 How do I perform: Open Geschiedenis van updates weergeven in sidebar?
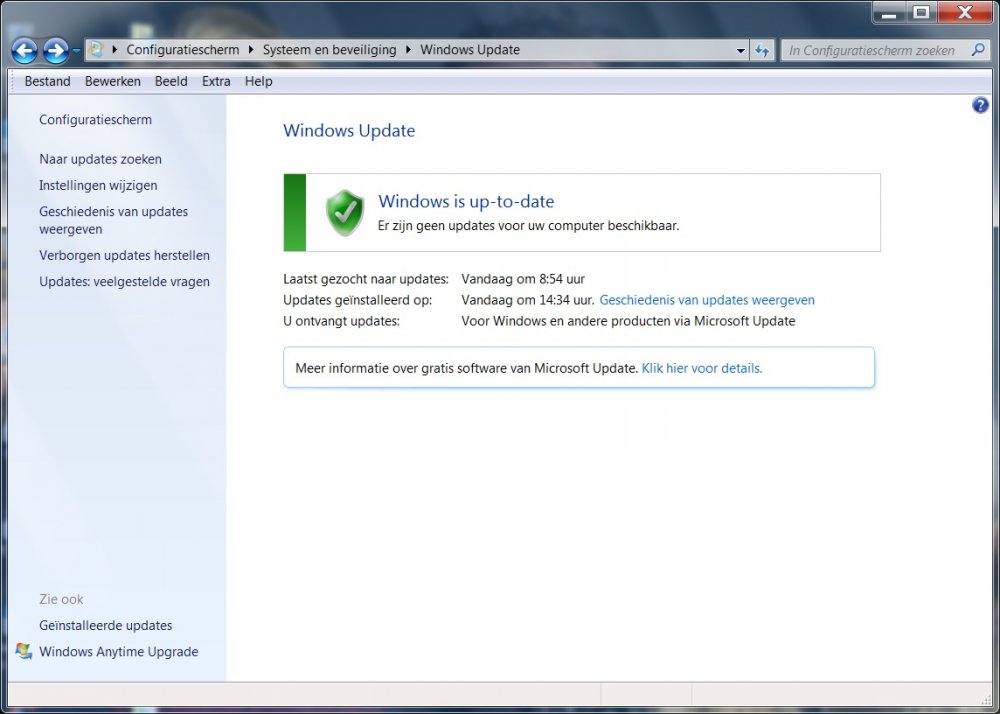coord(114,220)
